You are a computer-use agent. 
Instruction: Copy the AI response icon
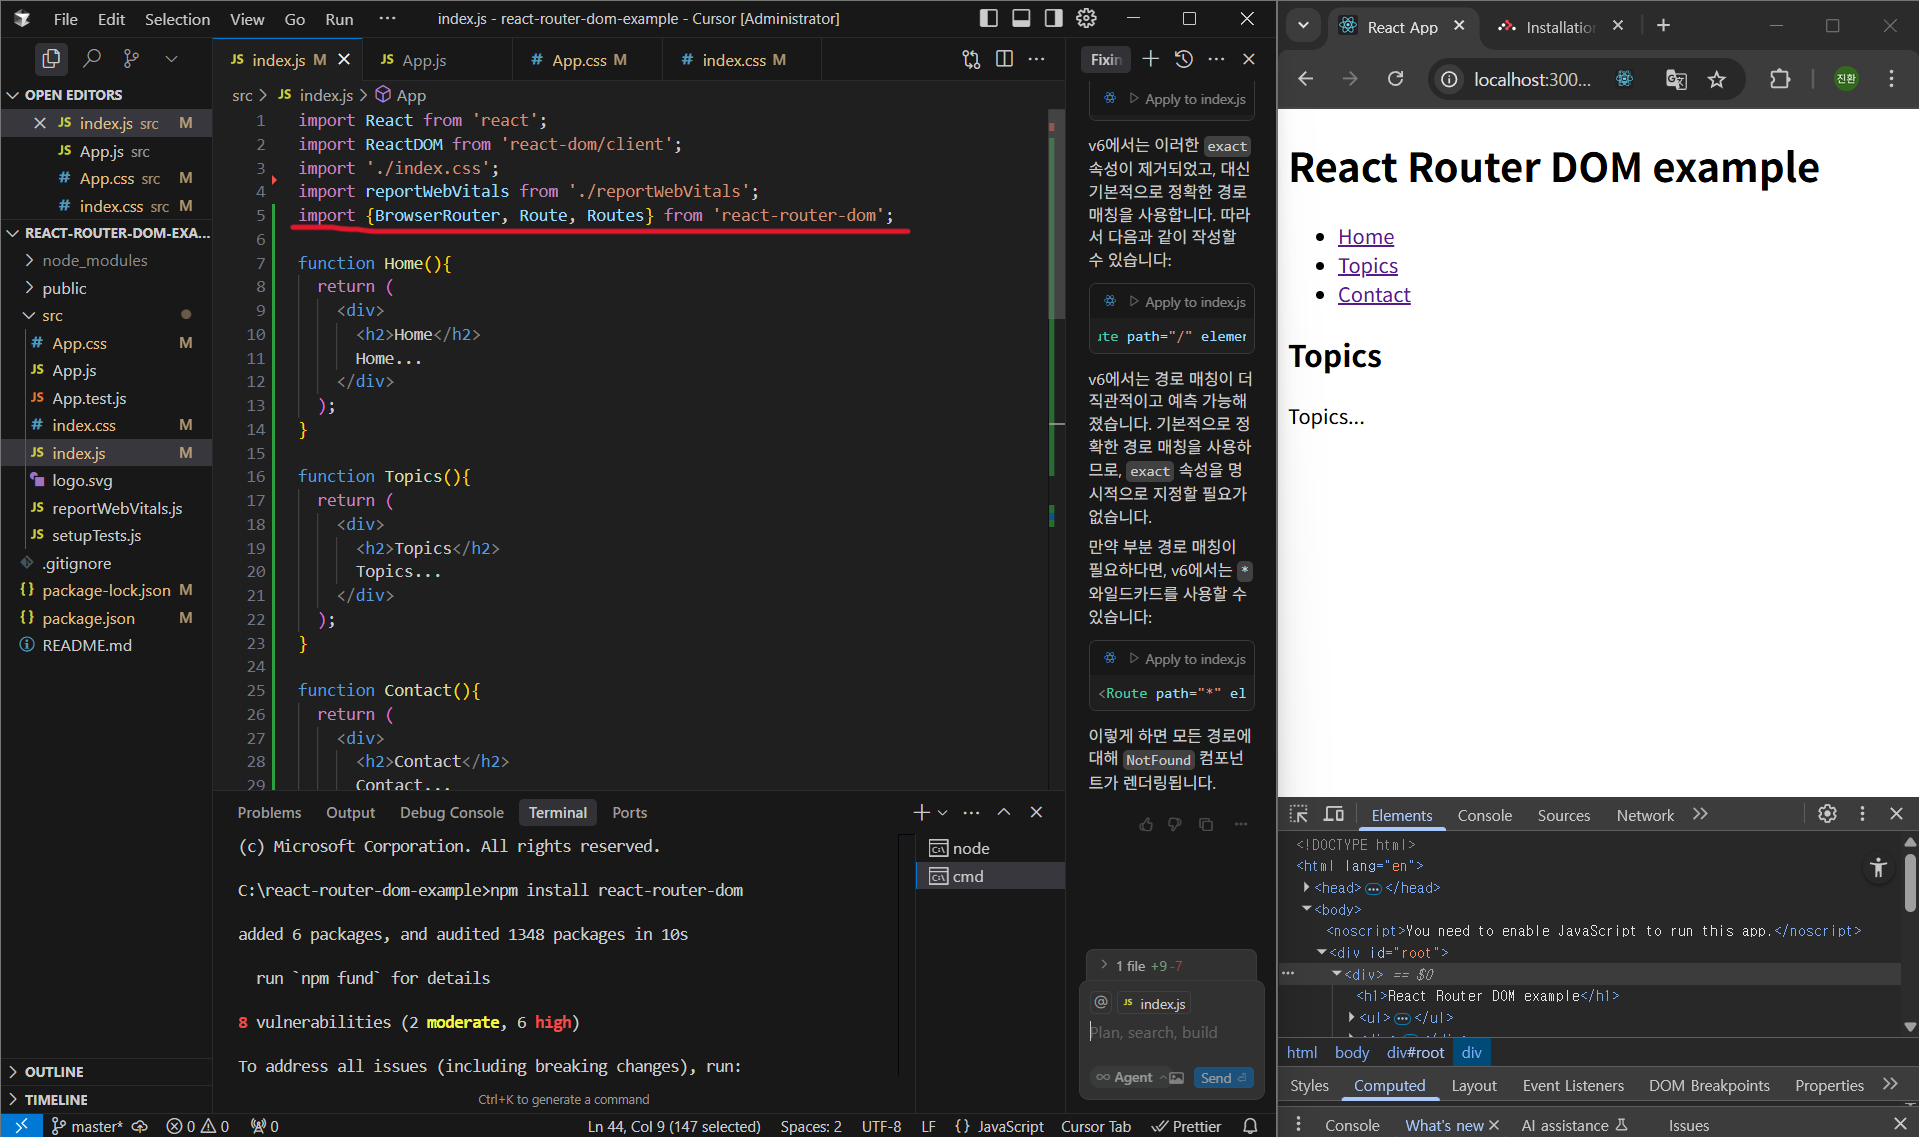pos(1206,825)
